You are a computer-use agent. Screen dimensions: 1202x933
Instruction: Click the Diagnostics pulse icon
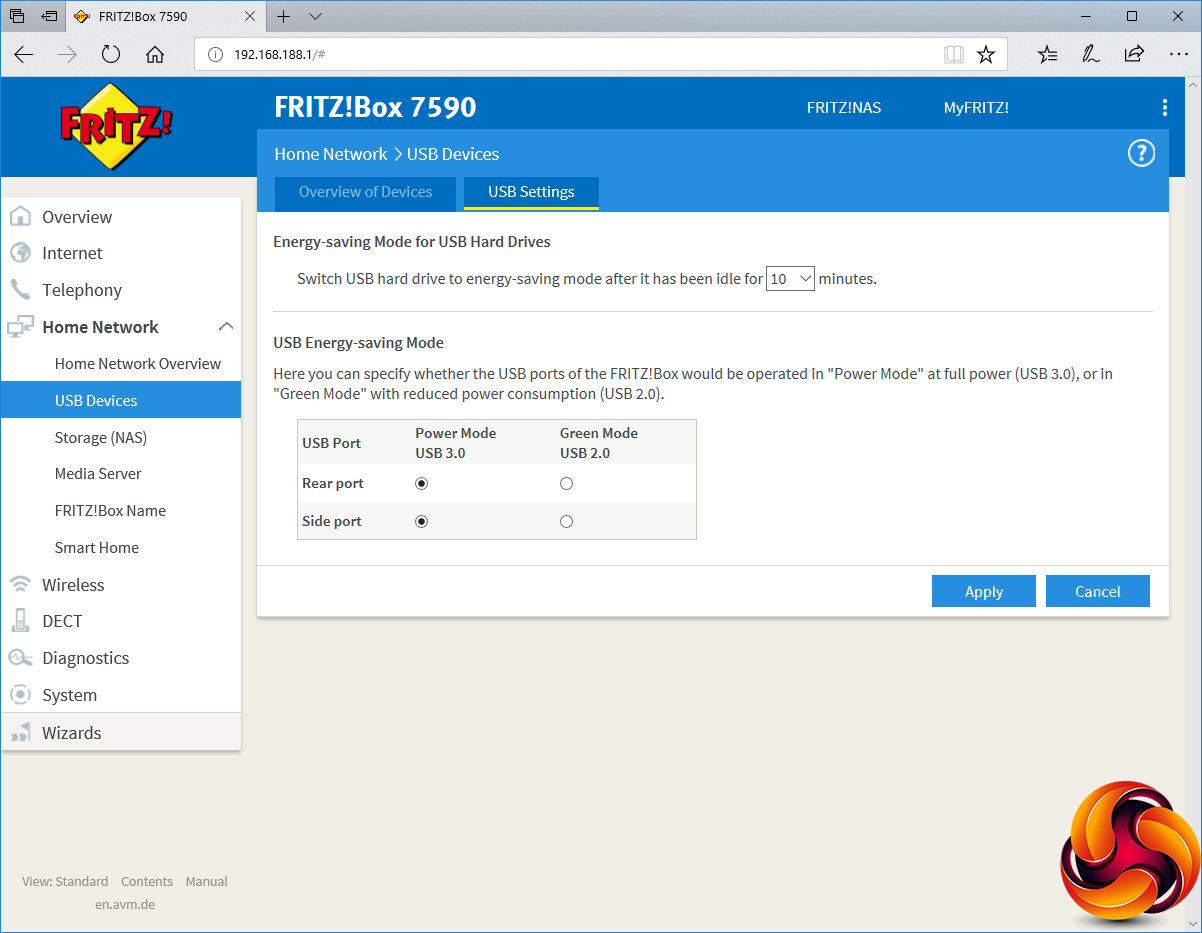[x=20, y=658]
